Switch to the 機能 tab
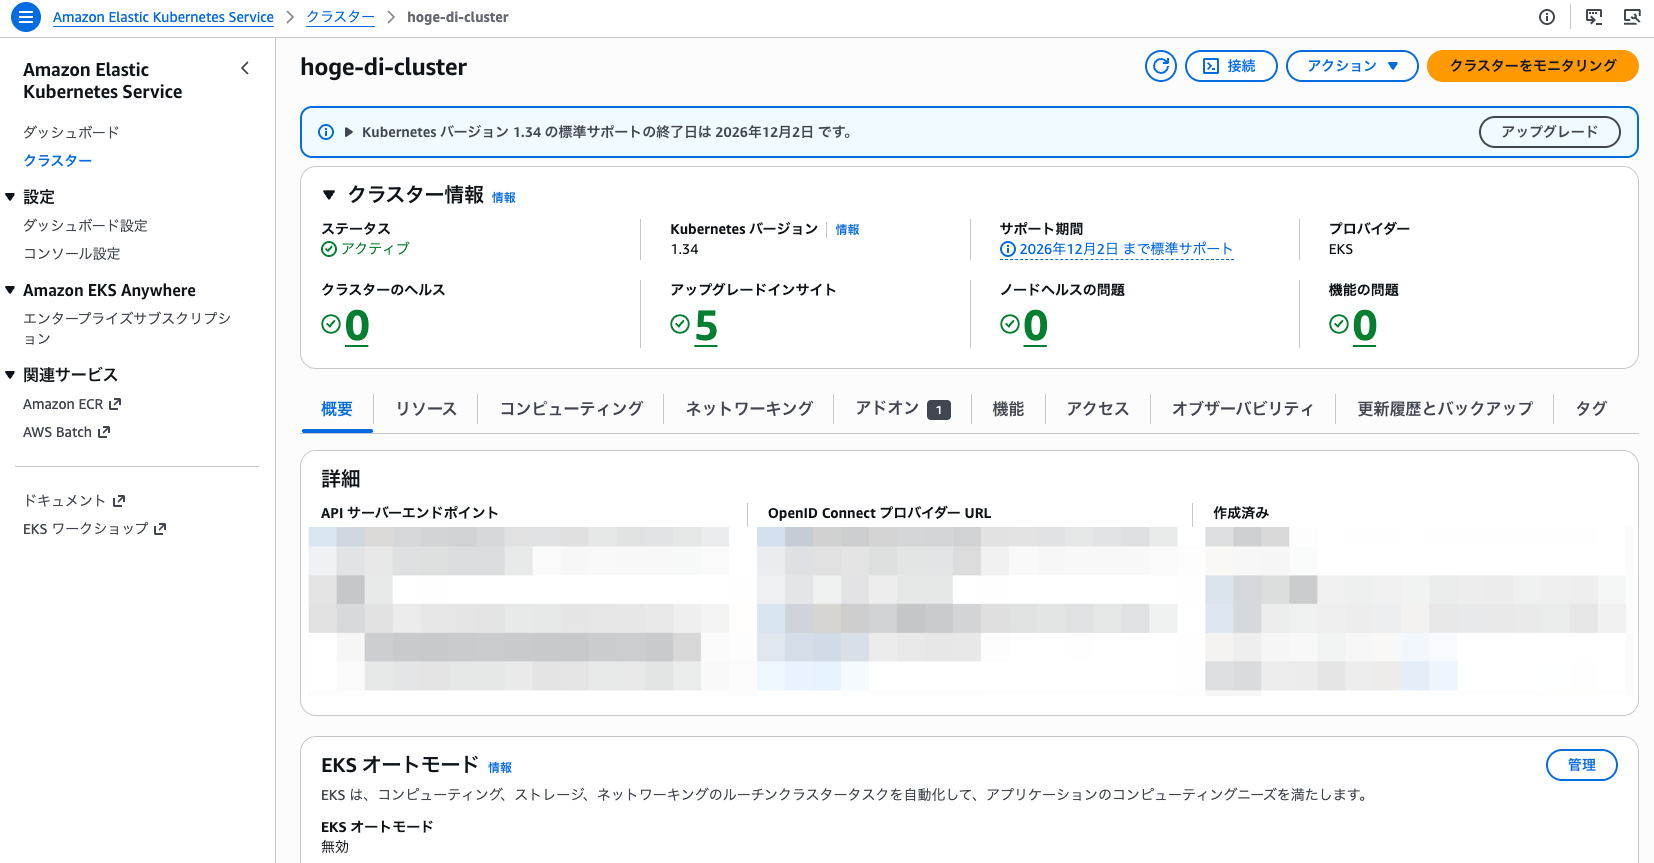 pyautogui.click(x=1008, y=408)
